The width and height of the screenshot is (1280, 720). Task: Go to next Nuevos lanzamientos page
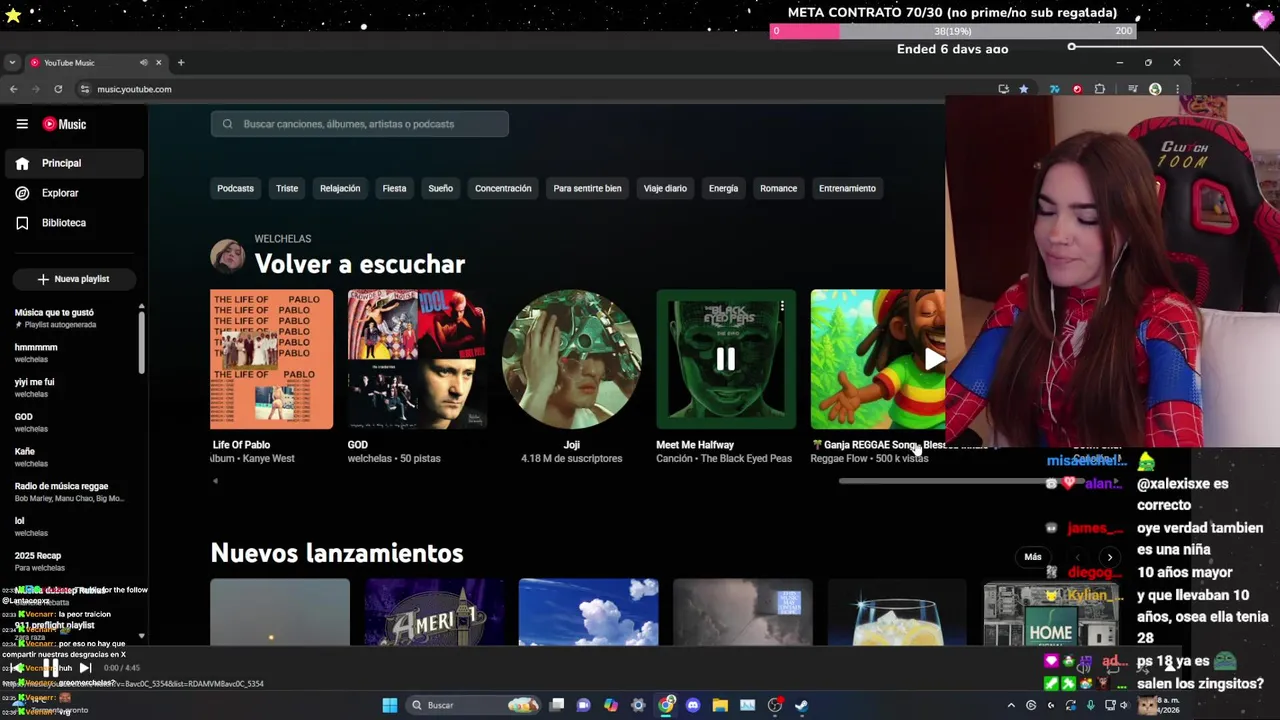pos(1109,557)
